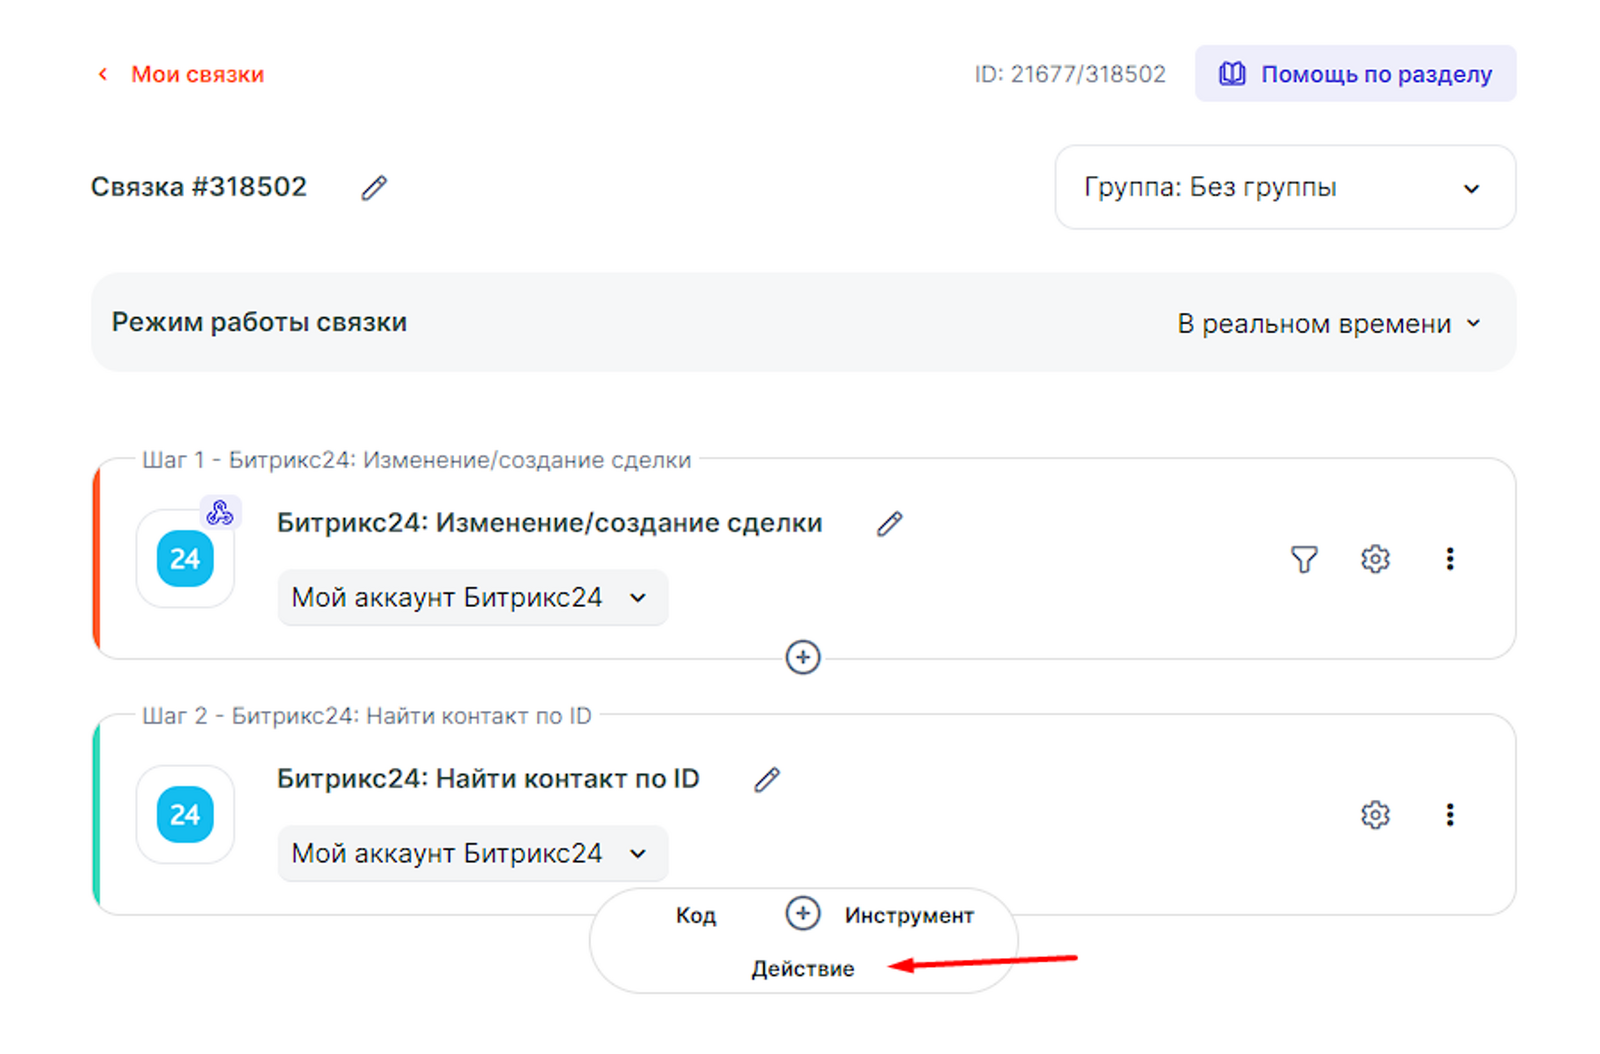Click the plus icon below Step 2
The image size is (1600, 1054).
pyautogui.click(x=803, y=913)
